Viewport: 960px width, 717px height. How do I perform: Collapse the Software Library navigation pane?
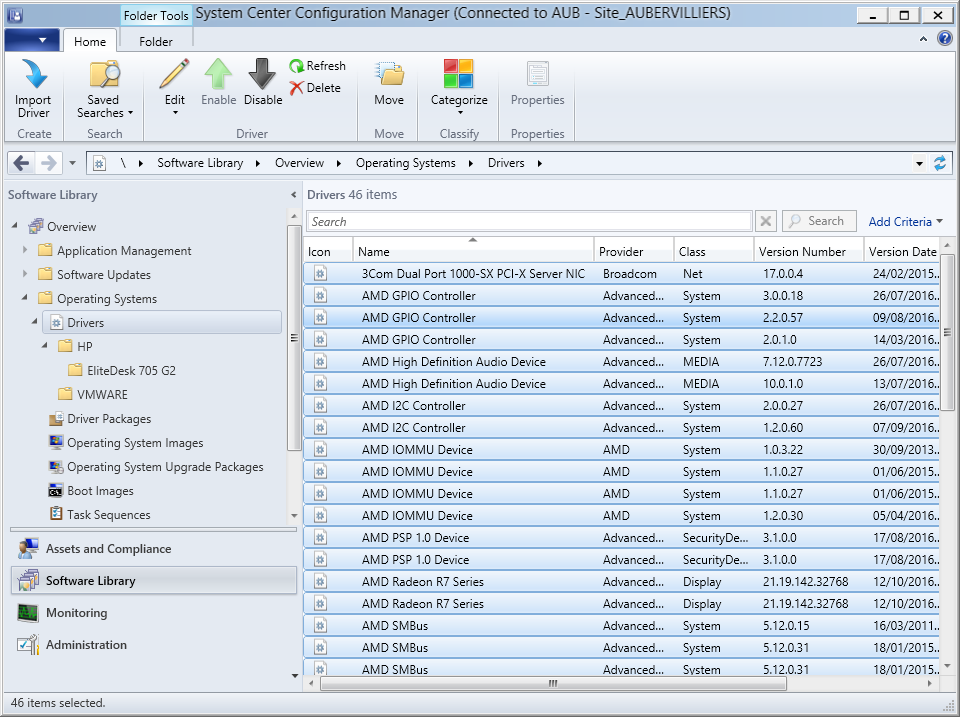coord(293,195)
